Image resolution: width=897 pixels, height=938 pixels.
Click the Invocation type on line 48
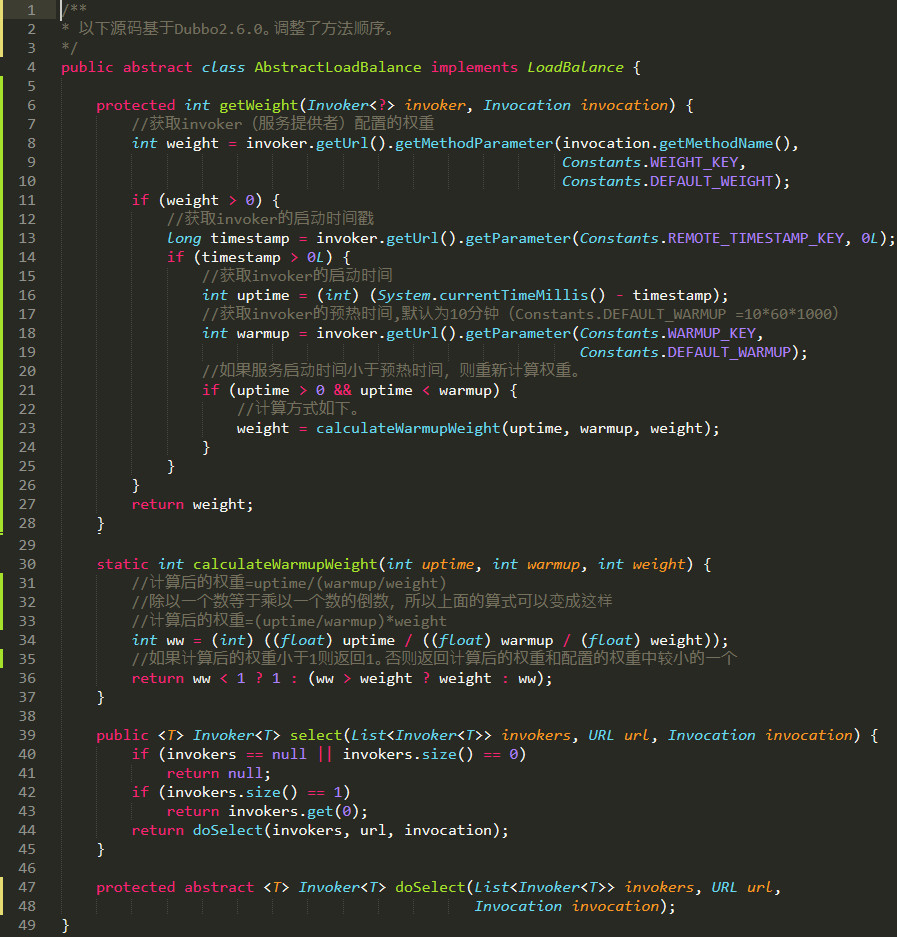tap(518, 906)
